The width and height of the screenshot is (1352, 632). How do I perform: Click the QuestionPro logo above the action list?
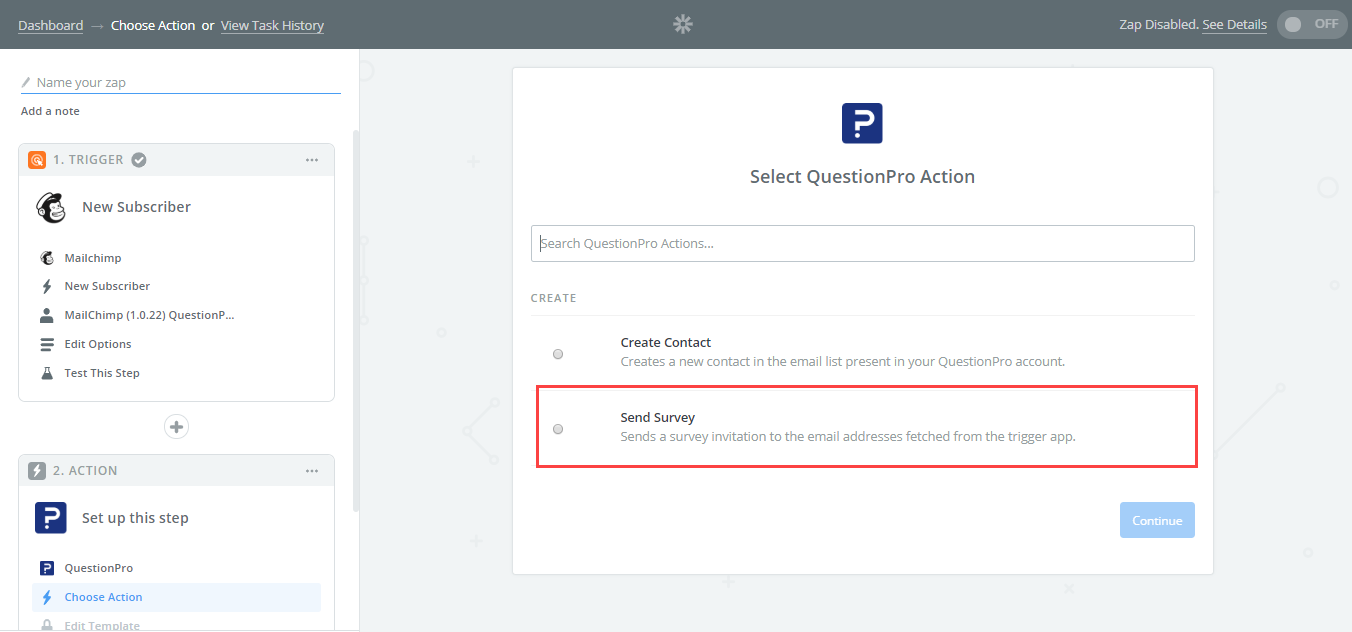coord(862,123)
